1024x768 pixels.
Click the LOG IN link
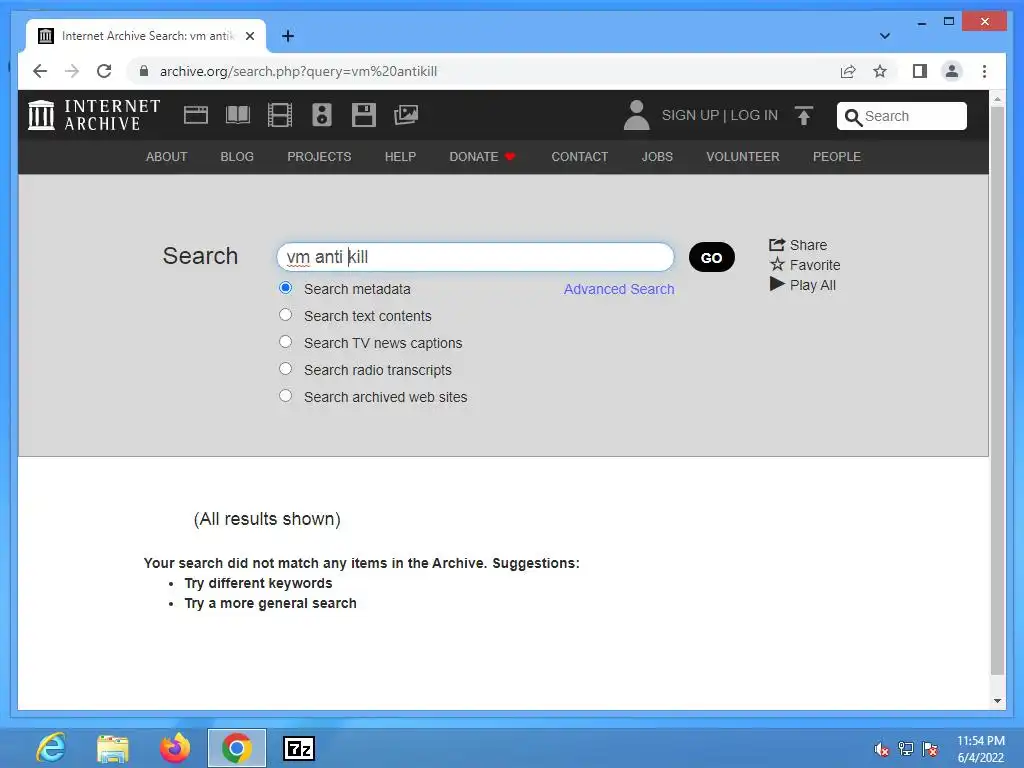pos(754,115)
